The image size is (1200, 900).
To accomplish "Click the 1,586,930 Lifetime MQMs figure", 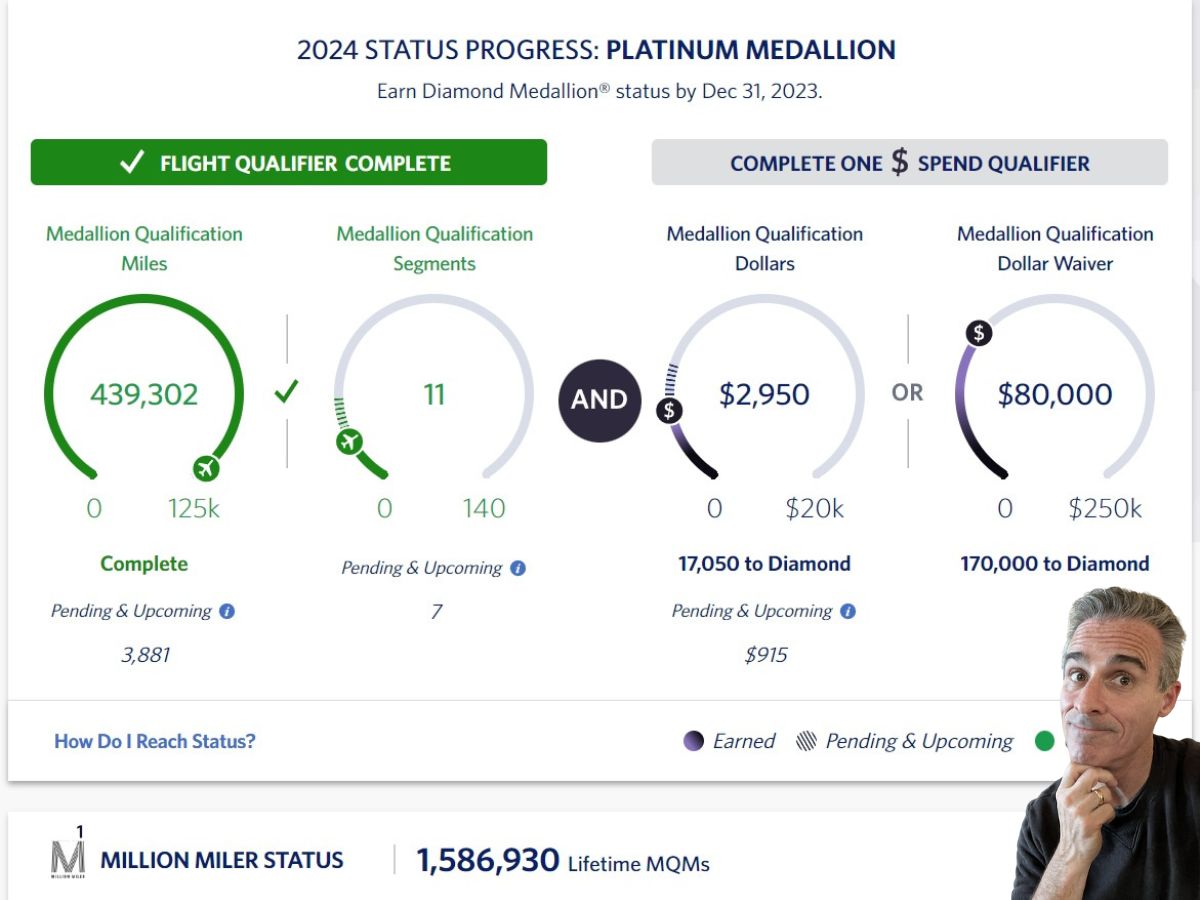I will point(487,861).
